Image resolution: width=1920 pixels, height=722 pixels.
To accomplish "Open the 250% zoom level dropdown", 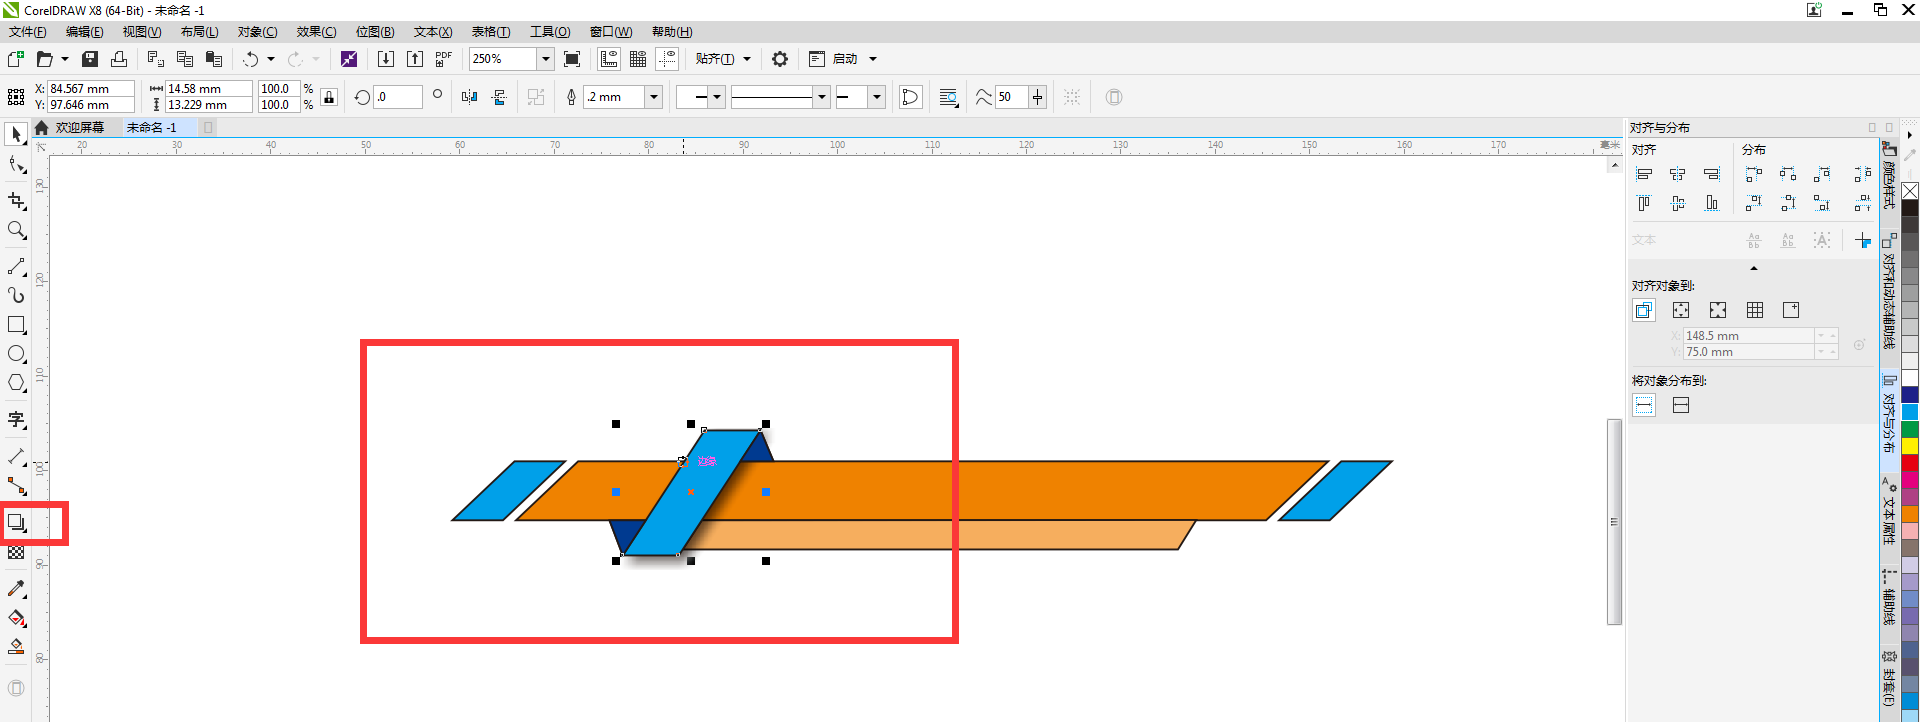I will (x=545, y=59).
